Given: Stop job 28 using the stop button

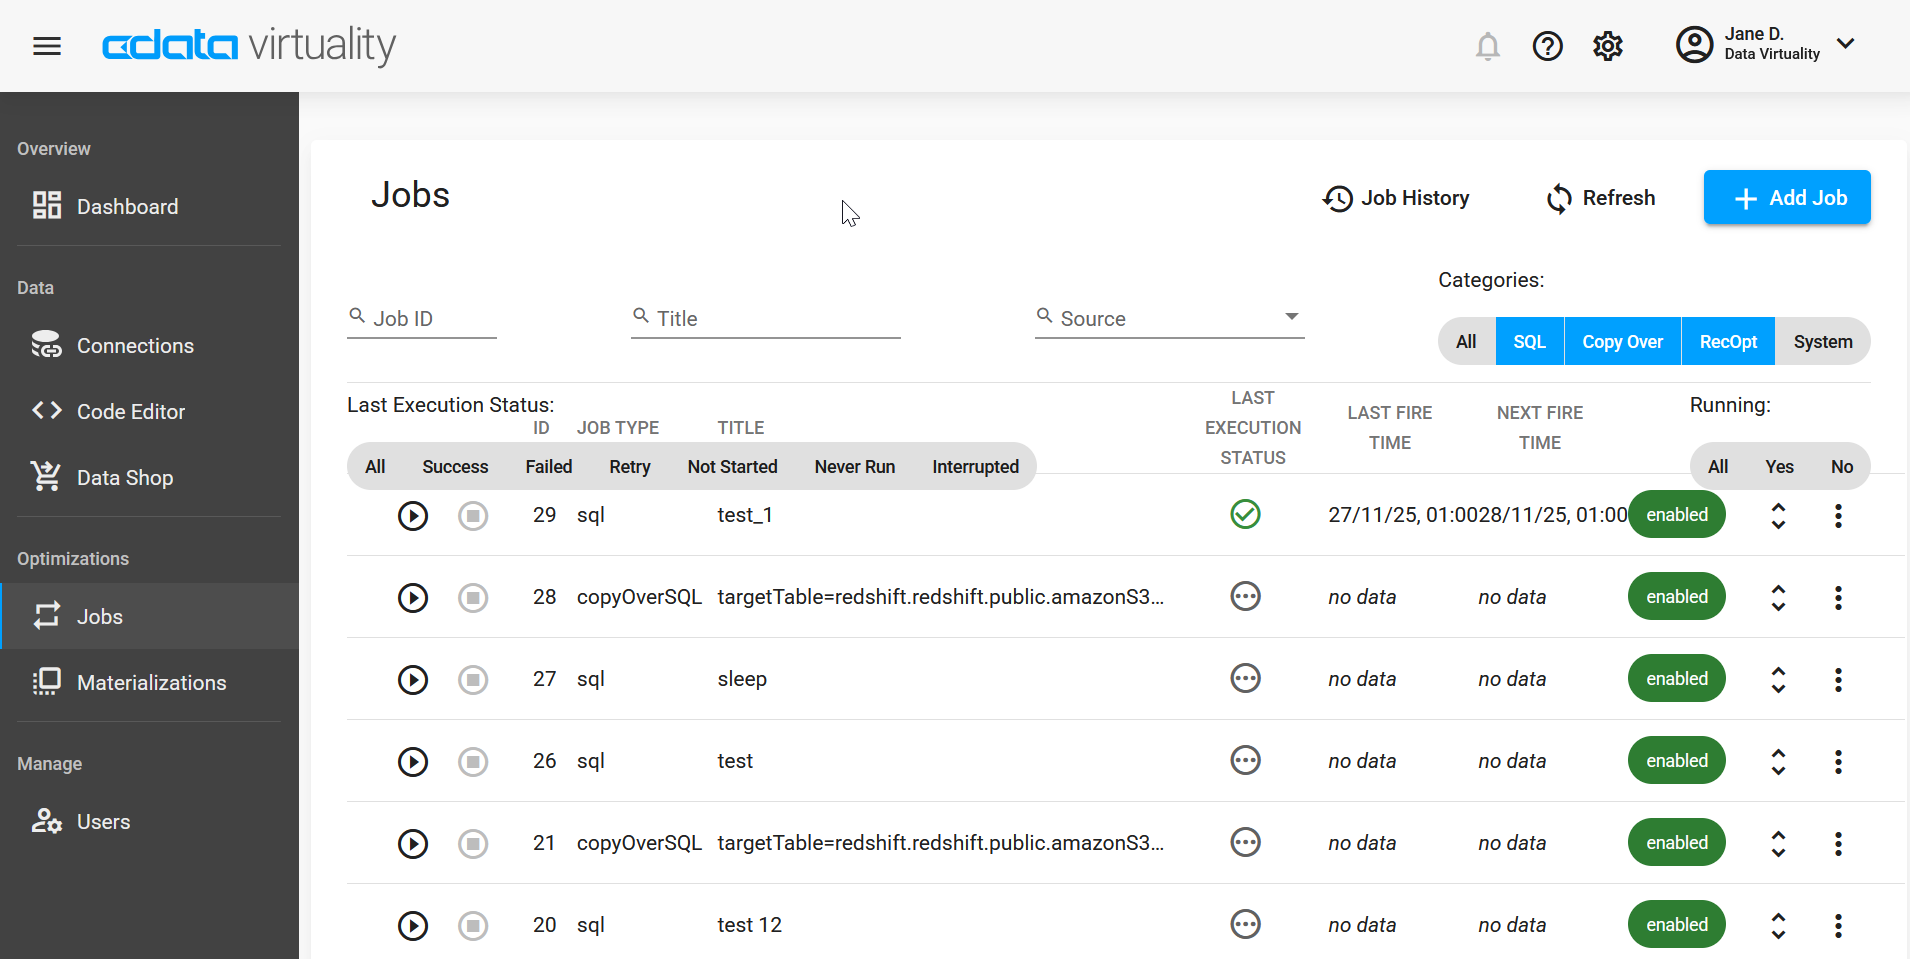Looking at the screenshot, I should coord(473,597).
